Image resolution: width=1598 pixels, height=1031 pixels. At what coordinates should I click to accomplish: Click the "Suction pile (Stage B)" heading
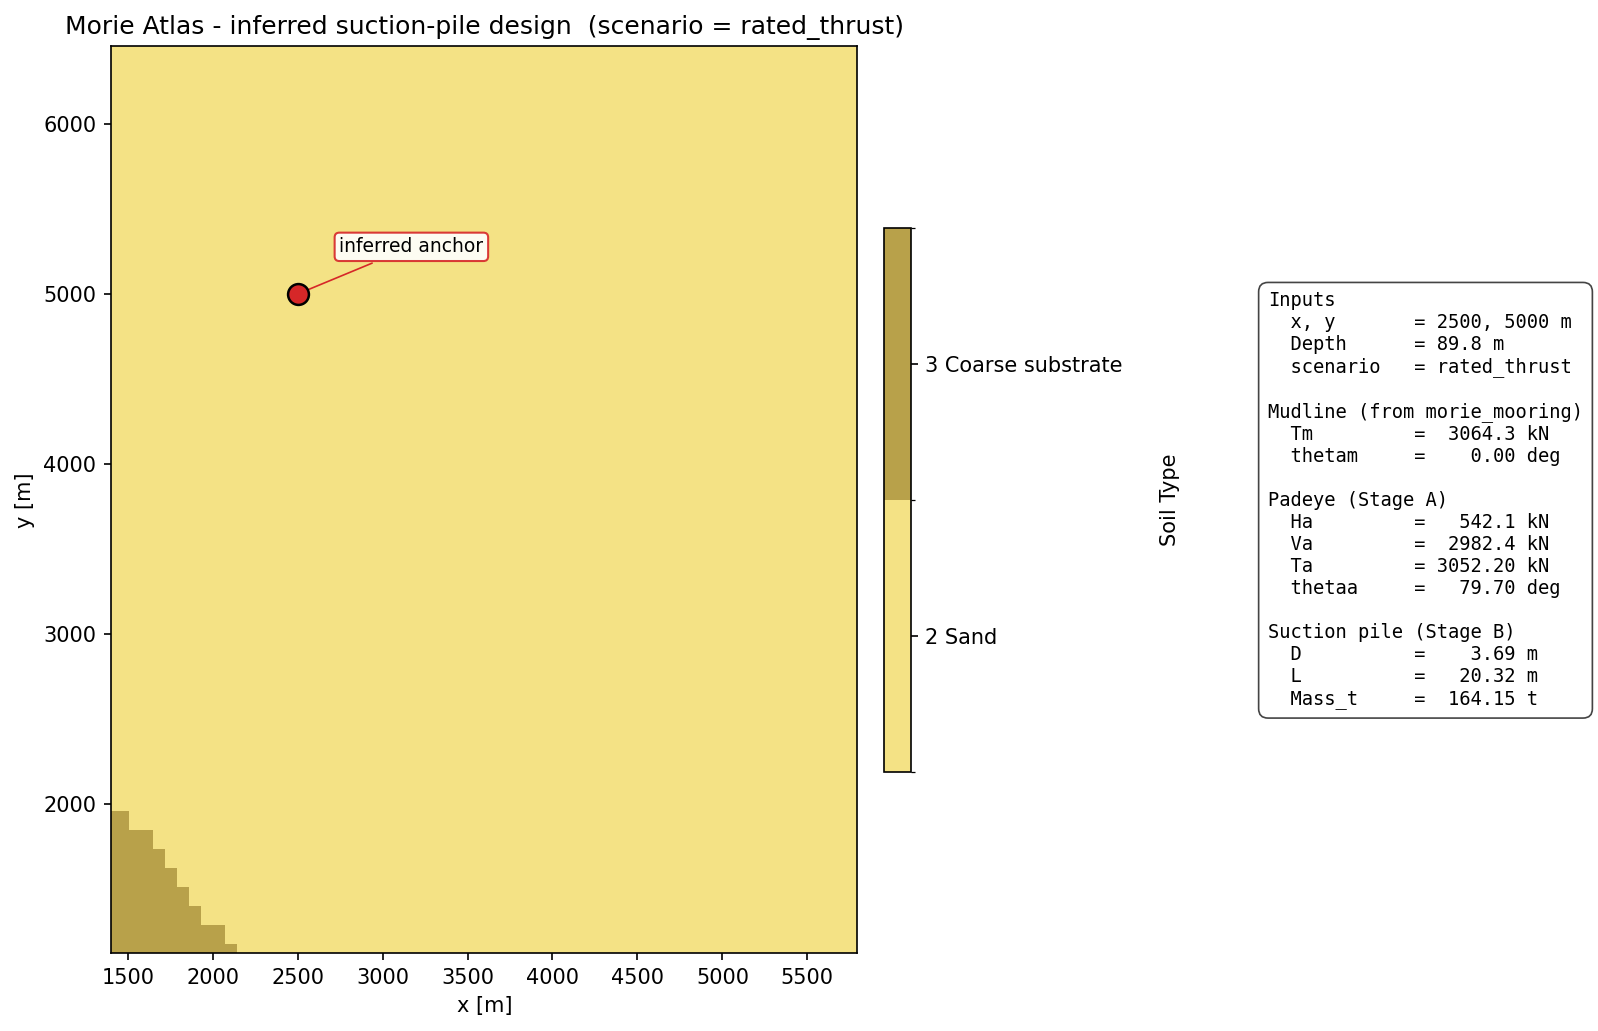[x=1391, y=632]
